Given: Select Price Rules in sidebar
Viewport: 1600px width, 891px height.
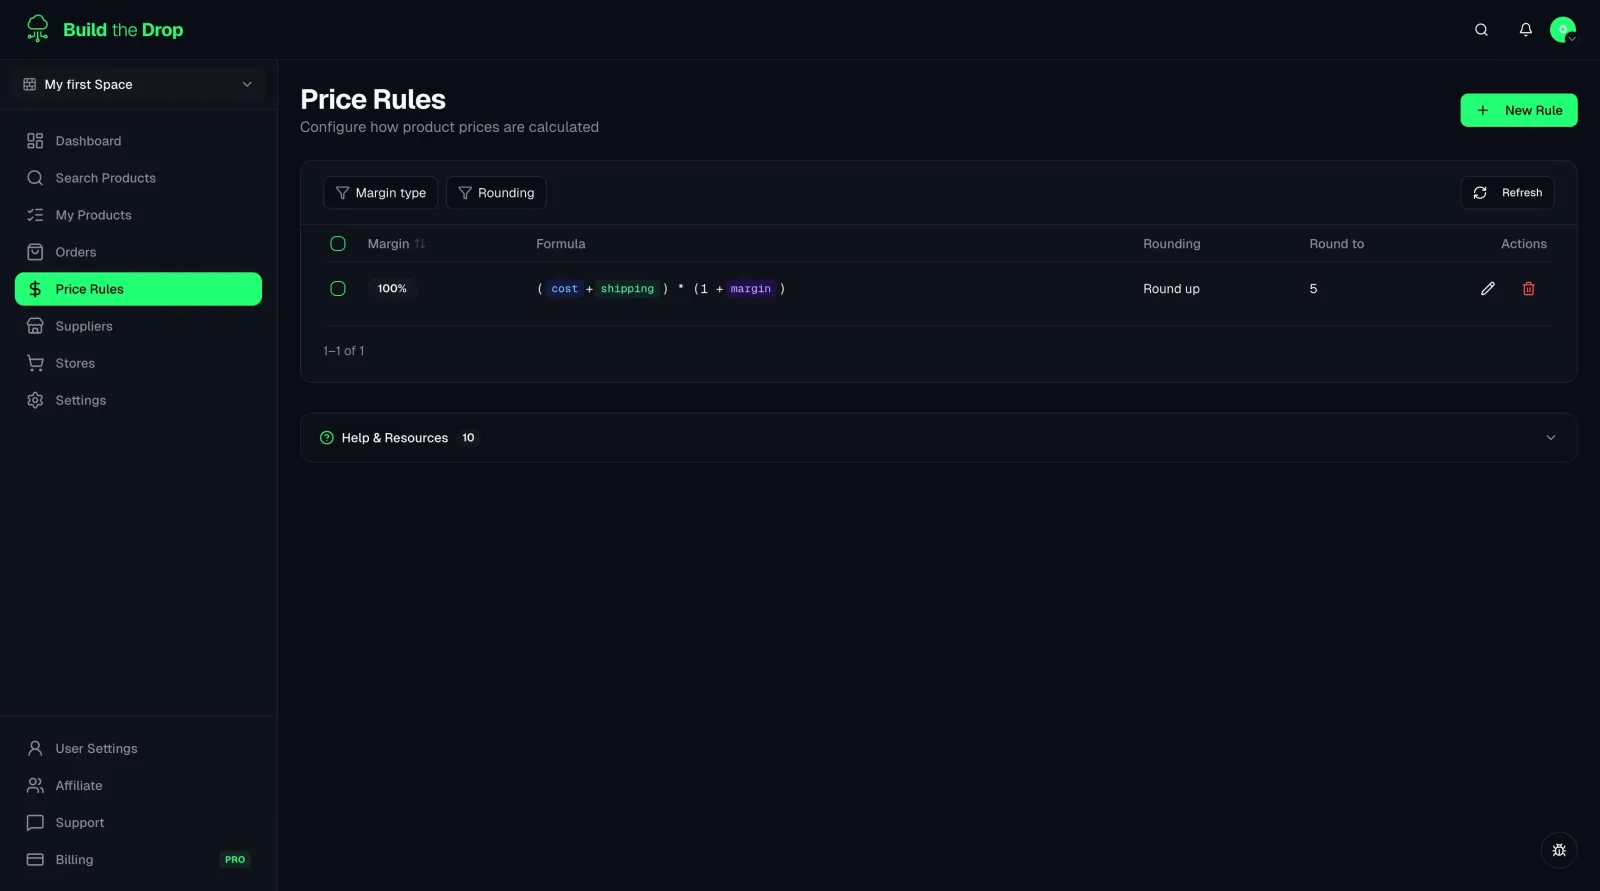Looking at the screenshot, I should [138, 289].
